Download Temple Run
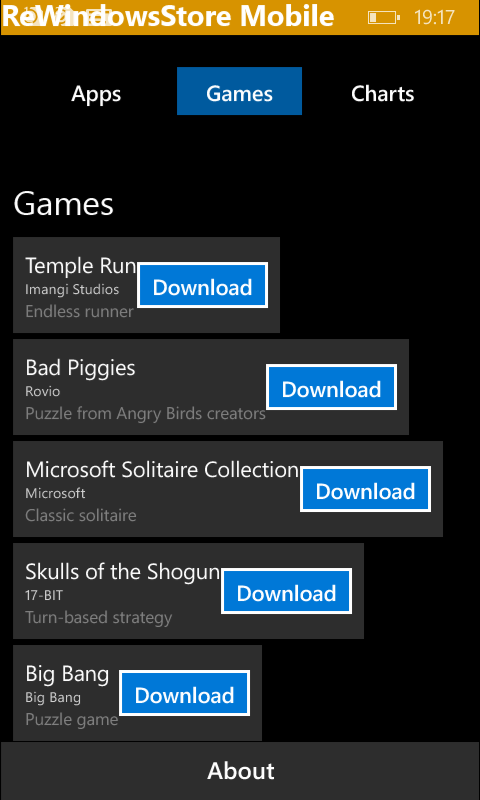The width and height of the screenshot is (480, 800). [x=203, y=288]
